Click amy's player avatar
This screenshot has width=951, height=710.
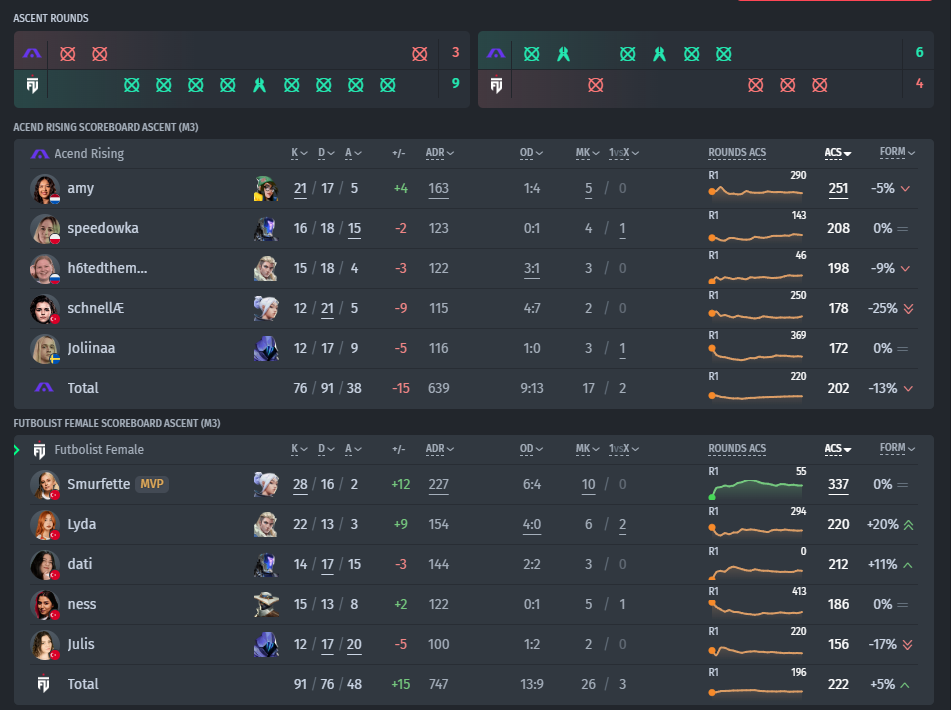pos(45,189)
